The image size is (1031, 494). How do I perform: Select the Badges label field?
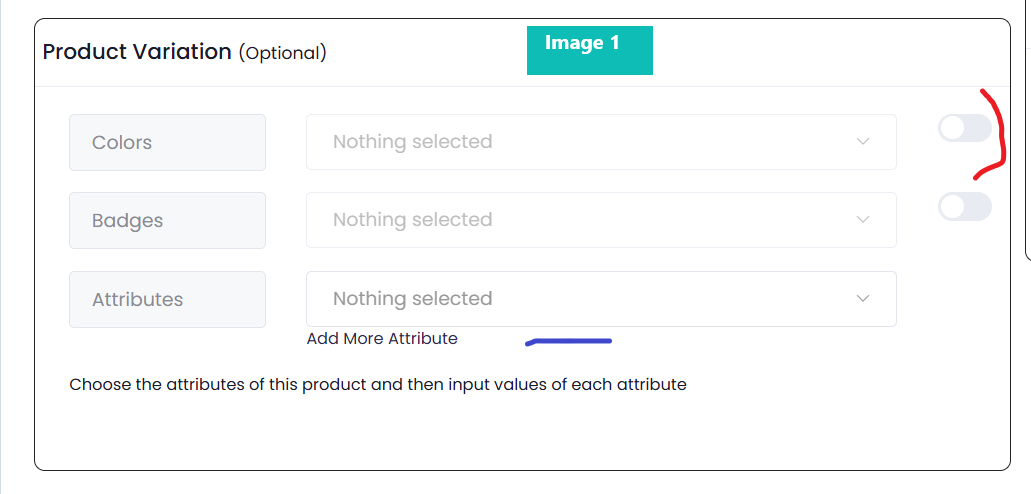pyautogui.click(x=168, y=220)
